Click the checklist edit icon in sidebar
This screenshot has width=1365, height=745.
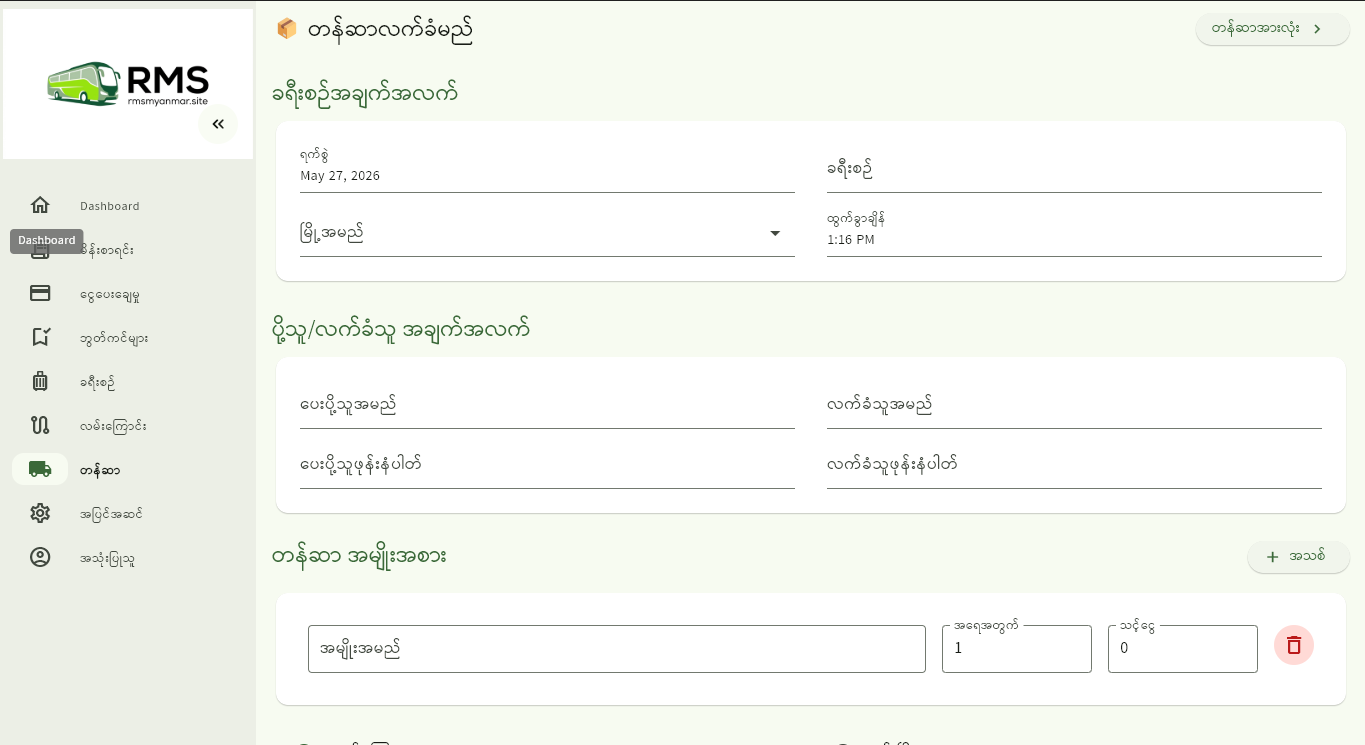tap(40, 337)
